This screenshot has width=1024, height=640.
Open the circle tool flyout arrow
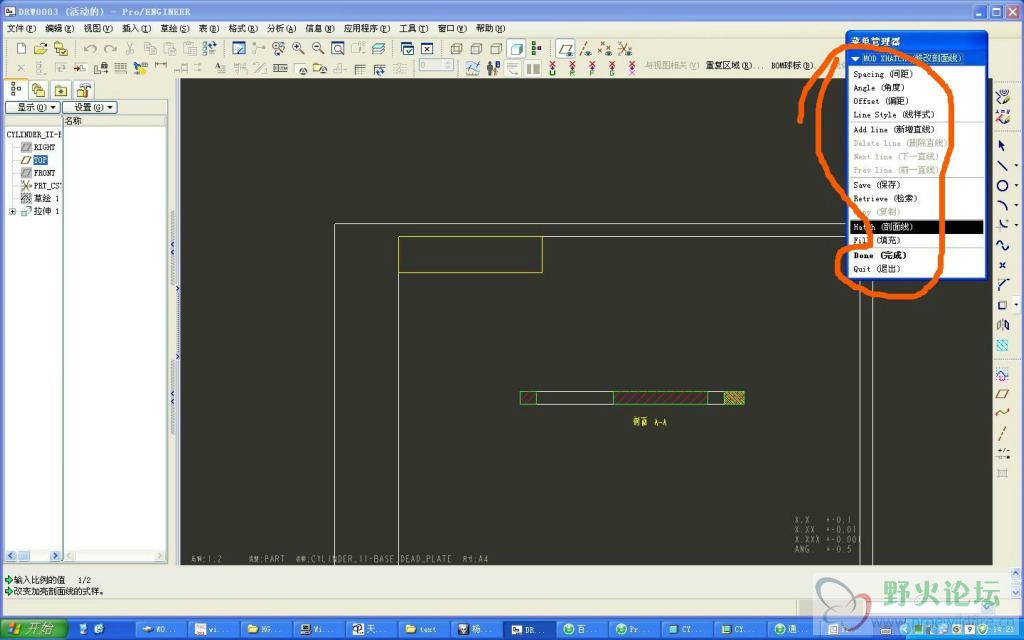1016,187
